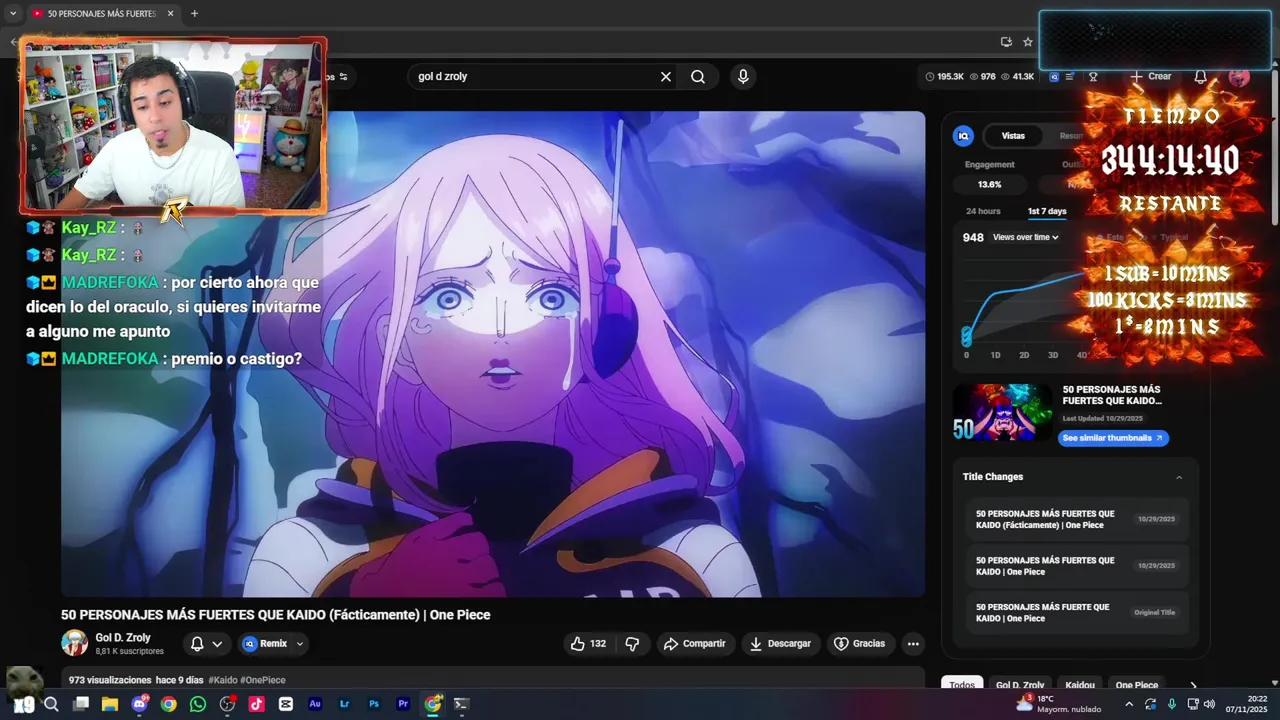The image size is (1280, 720).
Task: Open the browser tab search dropdown
Action: [13, 14]
